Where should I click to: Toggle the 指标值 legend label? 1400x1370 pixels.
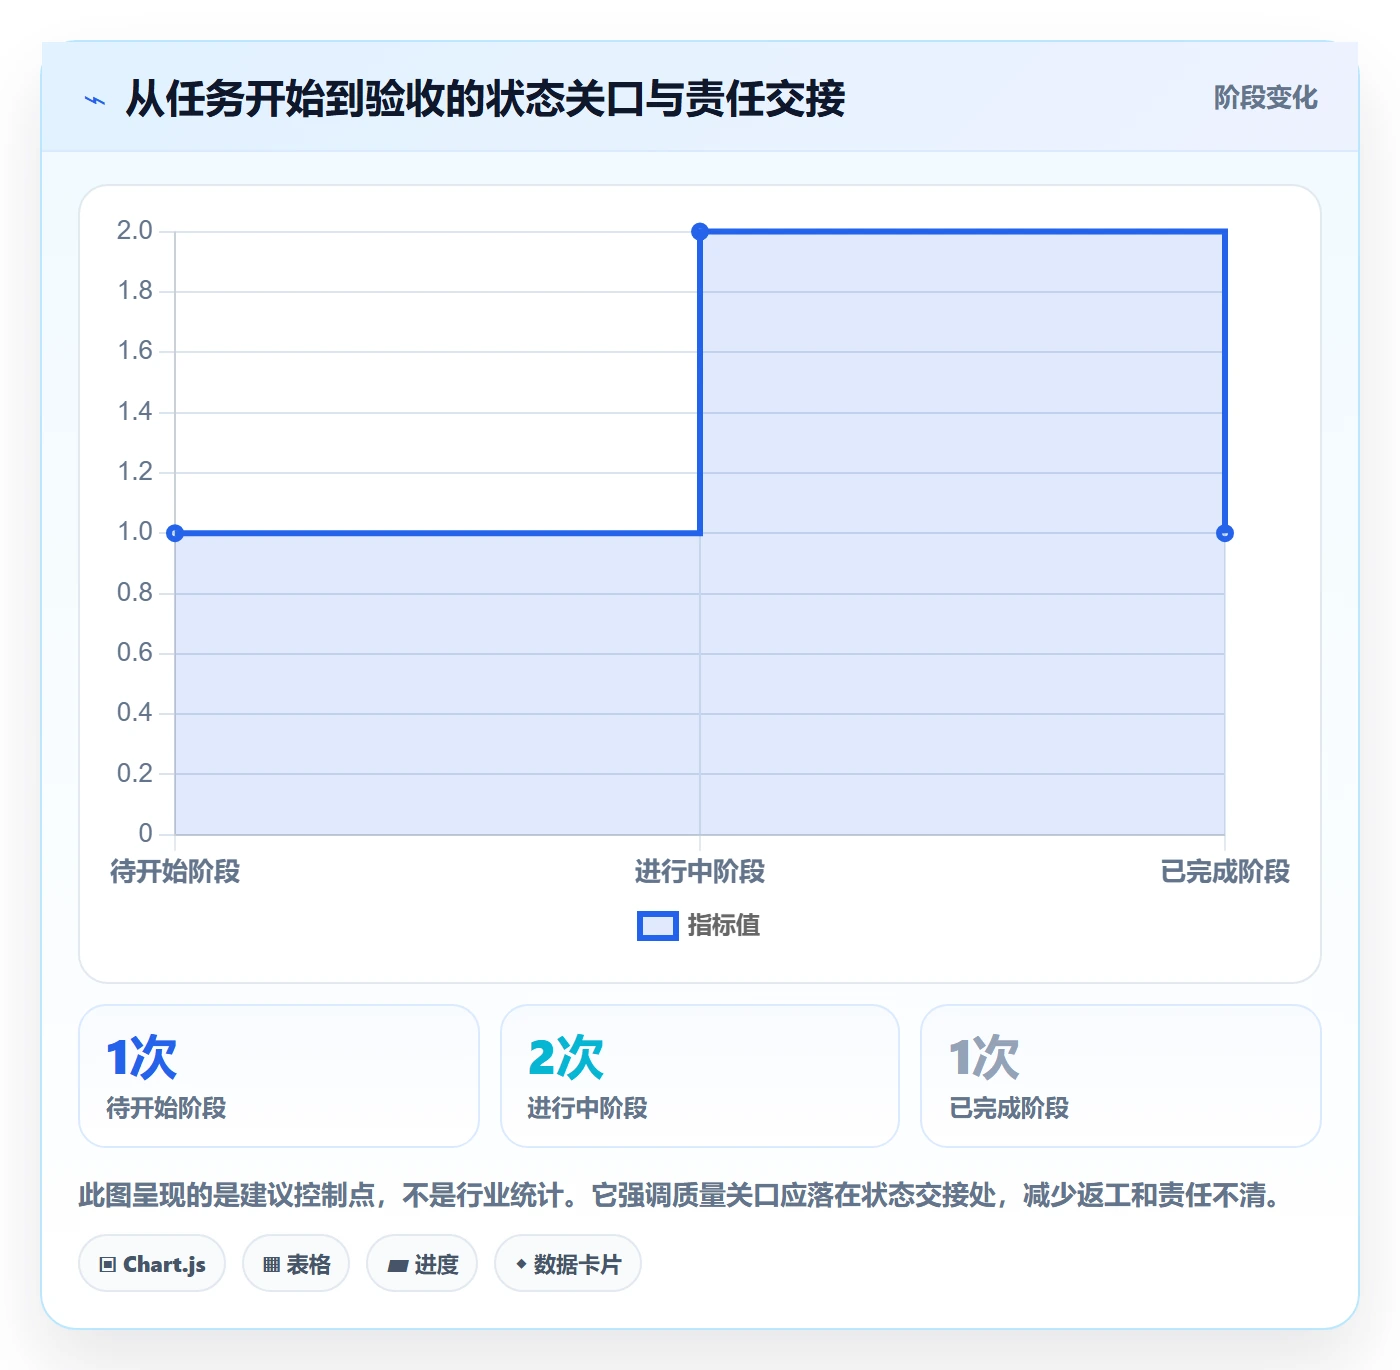point(724,926)
